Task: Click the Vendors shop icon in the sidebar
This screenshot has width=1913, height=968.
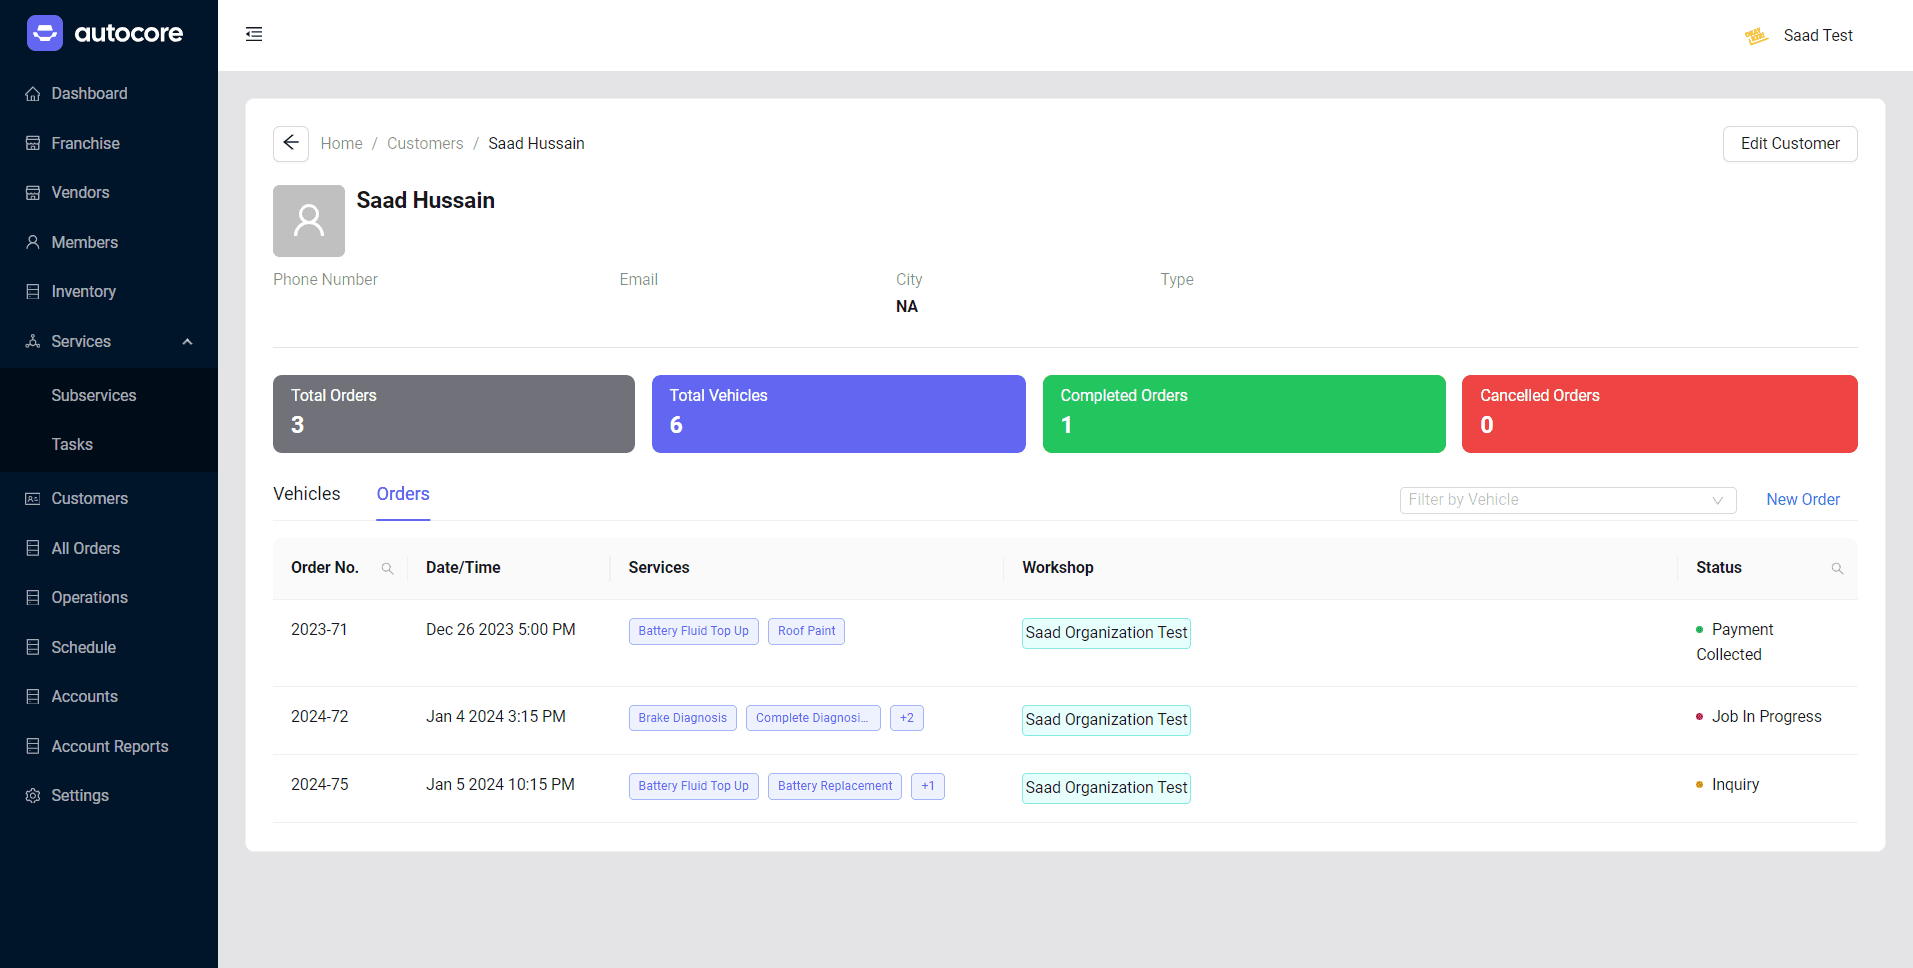Action: tap(33, 193)
